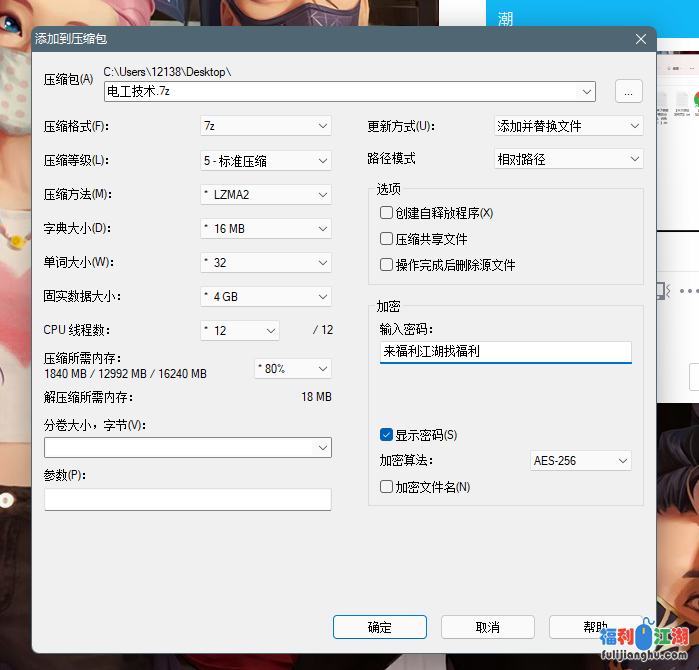Viewport: 699px width, 670px height.
Task: Click the browse "..." button for archive path
Action: (628, 92)
